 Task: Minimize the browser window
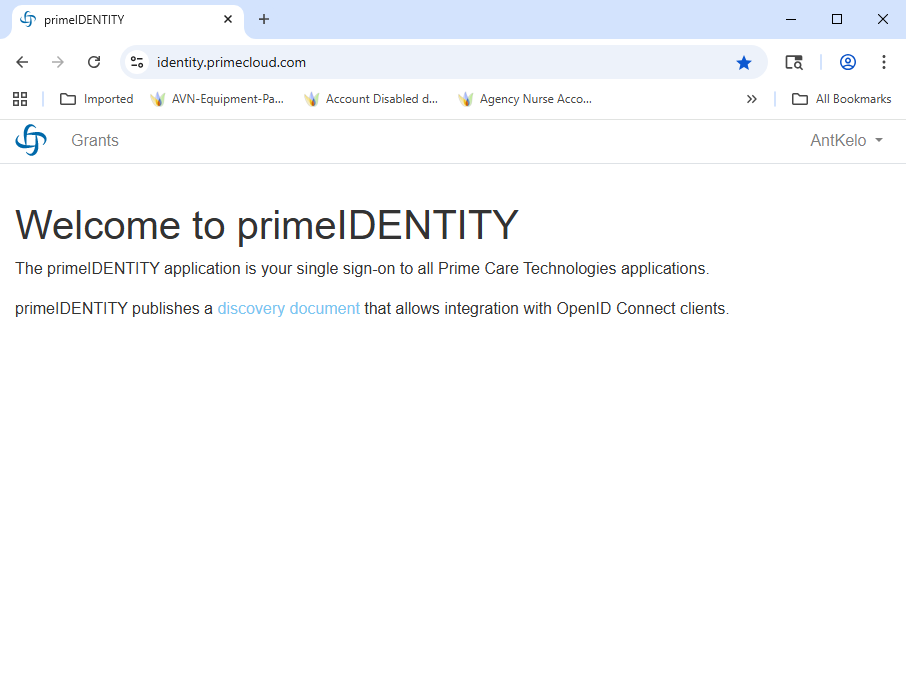(x=791, y=20)
